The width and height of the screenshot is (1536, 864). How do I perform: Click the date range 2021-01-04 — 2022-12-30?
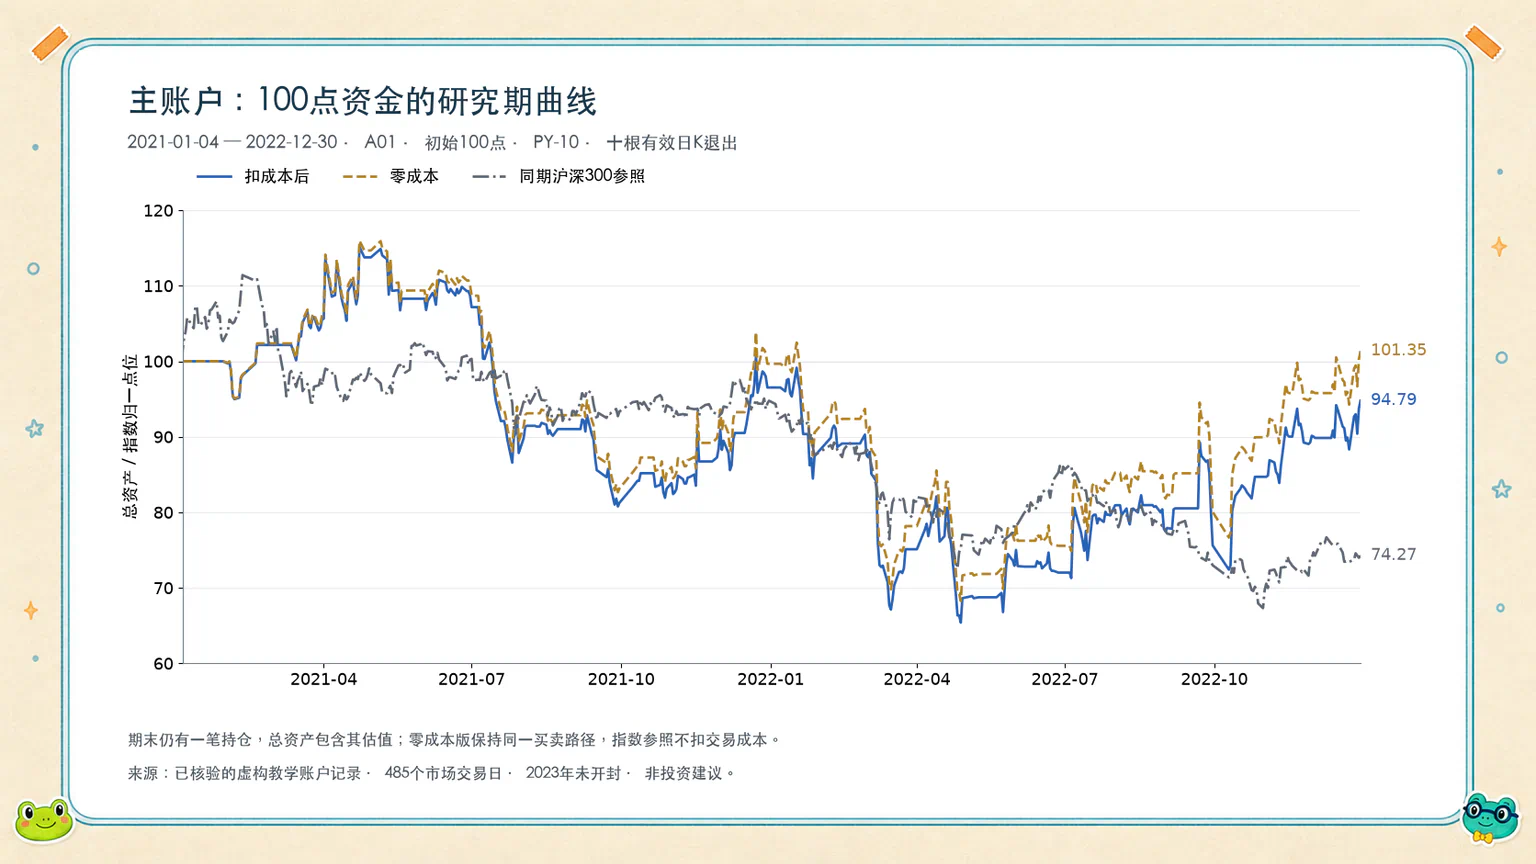(232, 142)
